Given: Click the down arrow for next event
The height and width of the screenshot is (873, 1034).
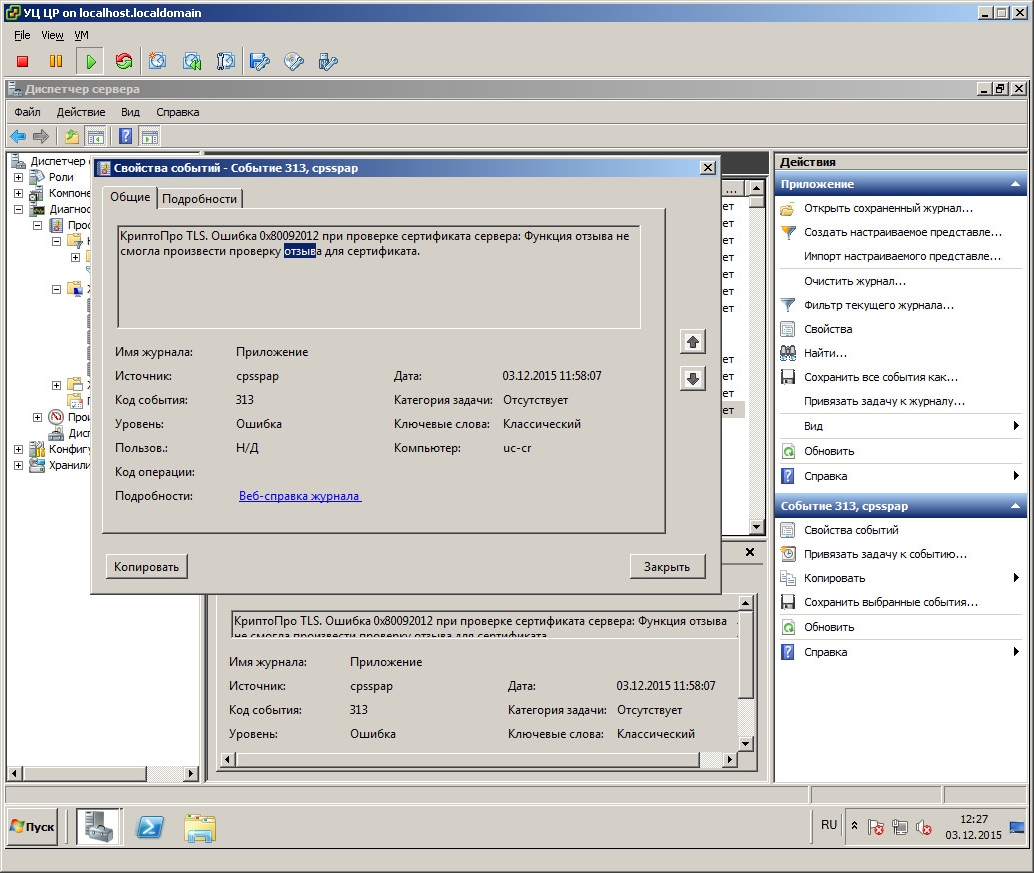Looking at the screenshot, I should click(x=692, y=378).
